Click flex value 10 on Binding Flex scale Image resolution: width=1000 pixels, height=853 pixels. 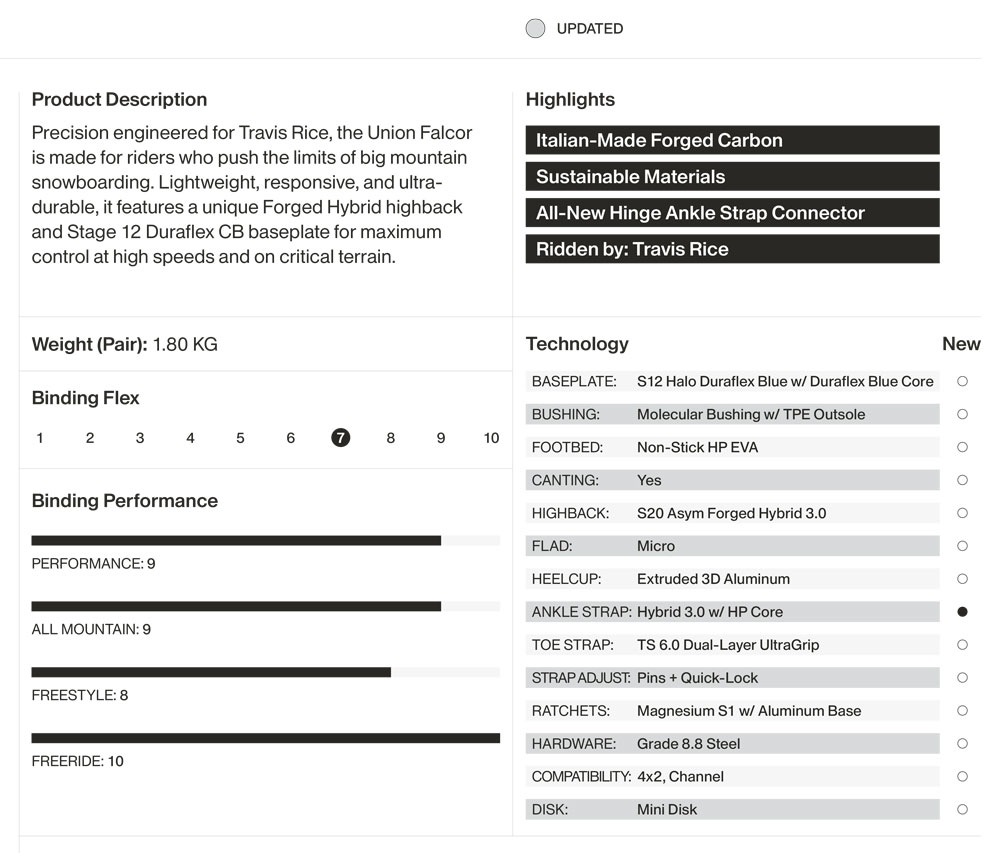pyautogui.click(x=491, y=438)
